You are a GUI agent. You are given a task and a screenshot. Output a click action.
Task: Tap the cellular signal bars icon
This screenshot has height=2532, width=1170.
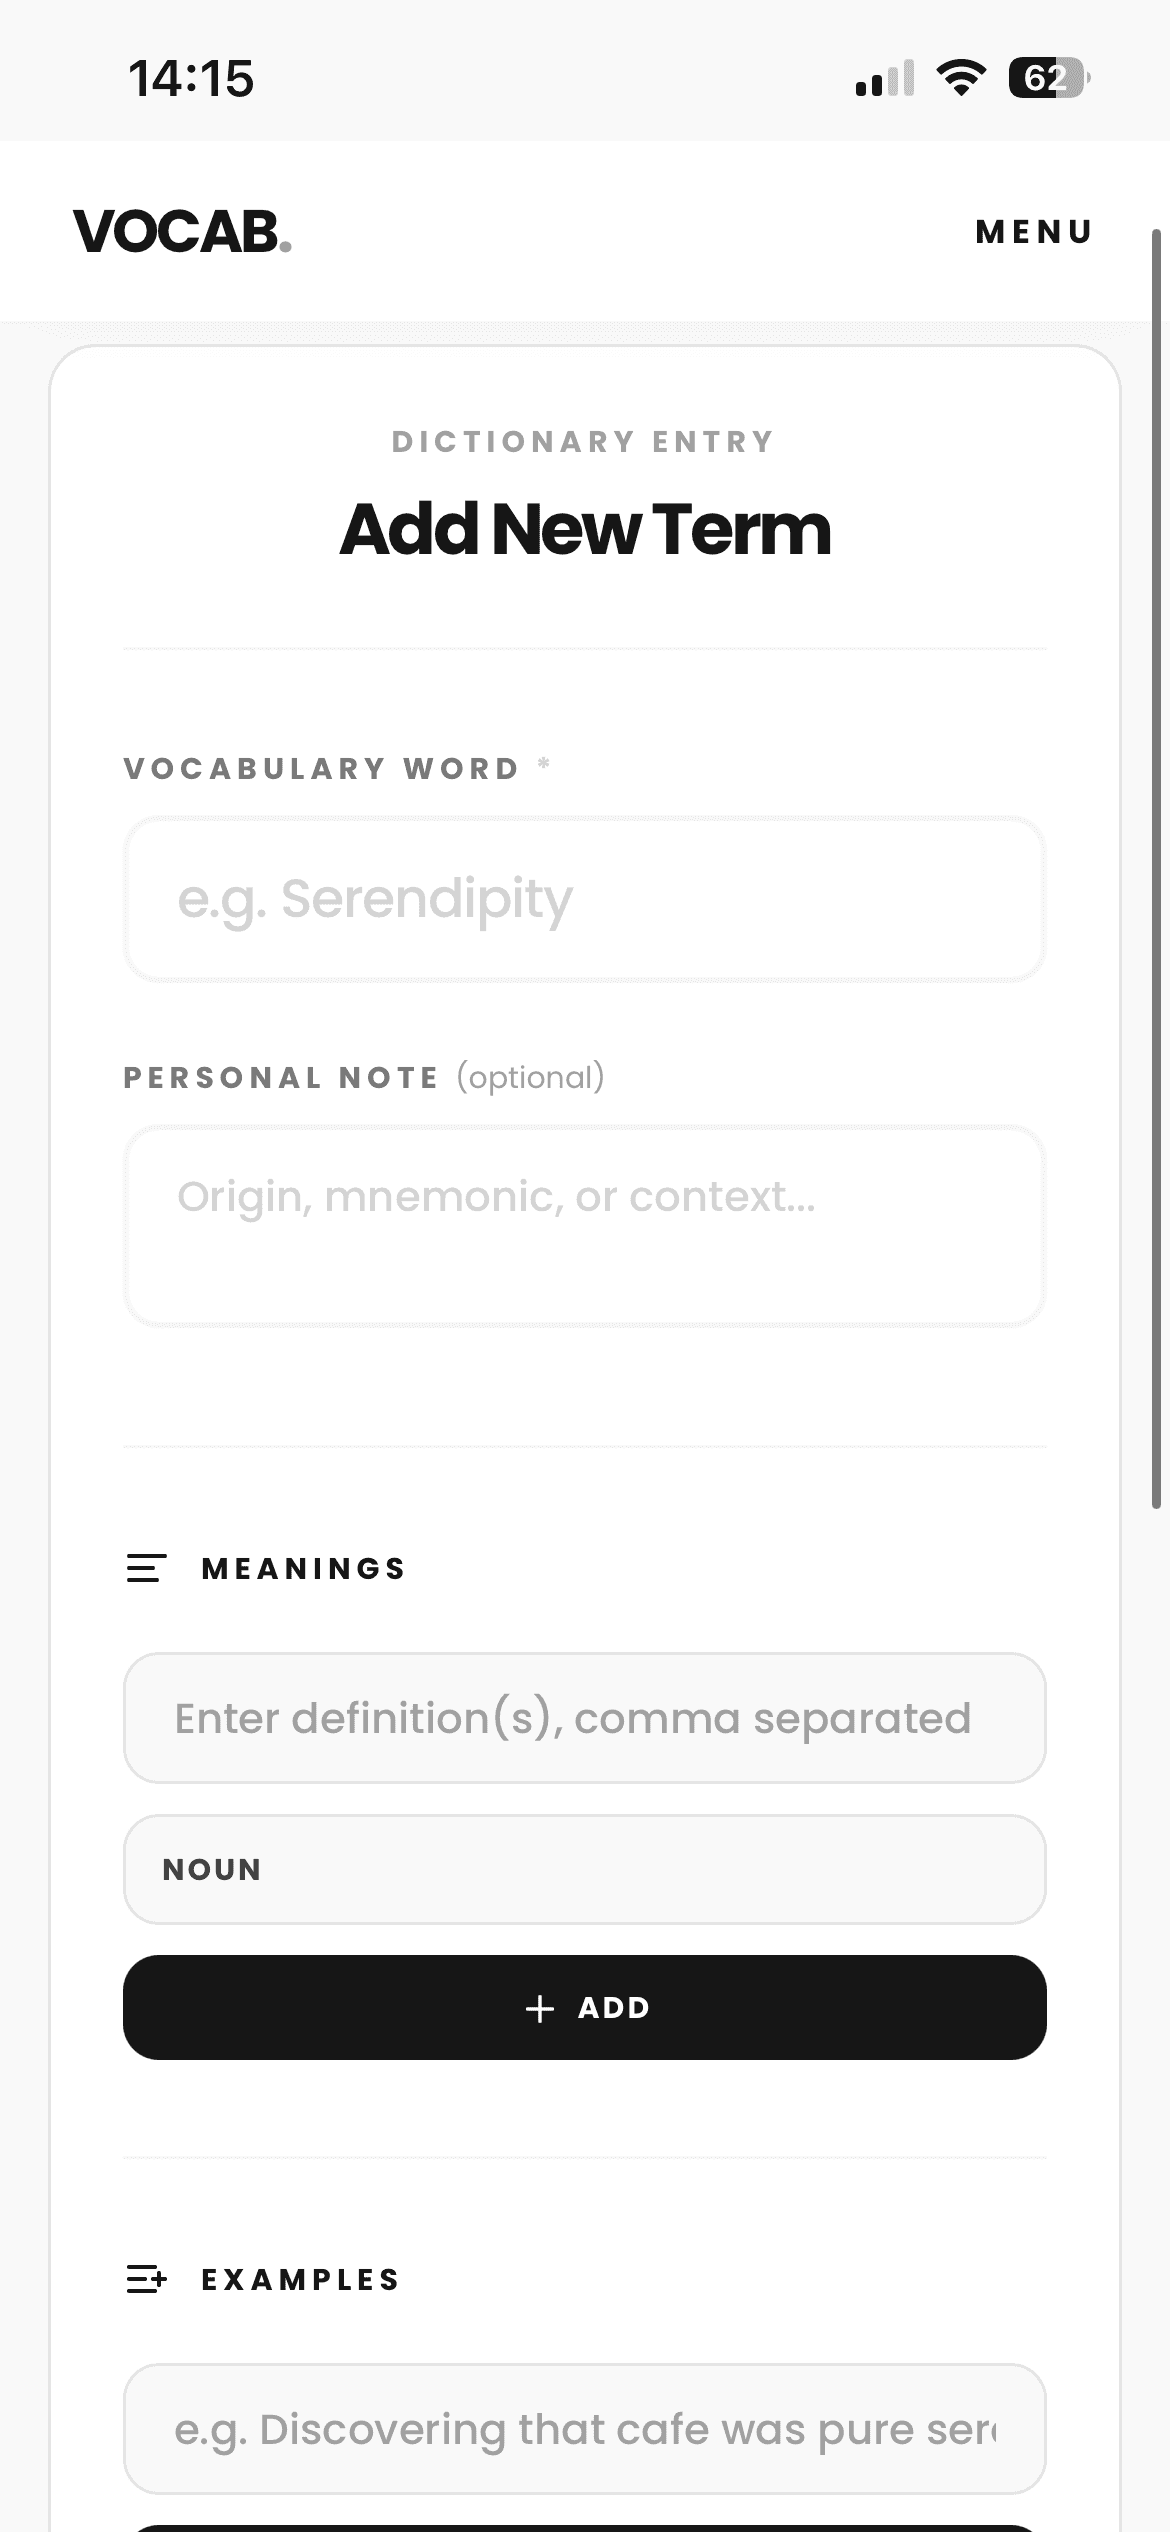click(x=885, y=78)
